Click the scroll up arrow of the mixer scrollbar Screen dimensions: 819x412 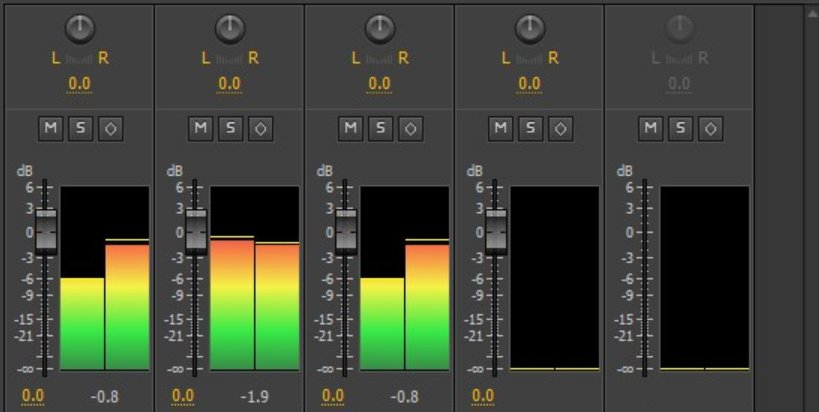pos(814,14)
